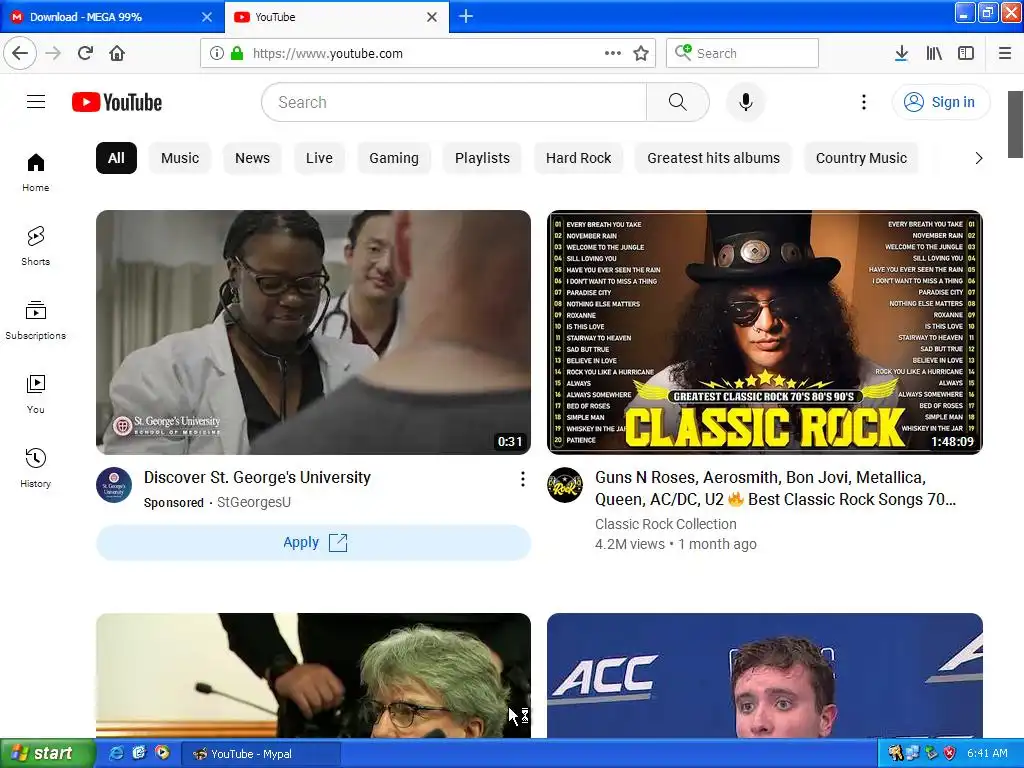Click YouTube - Mypal taskbar button
This screenshot has height=768, width=1024.
coord(260,754)
